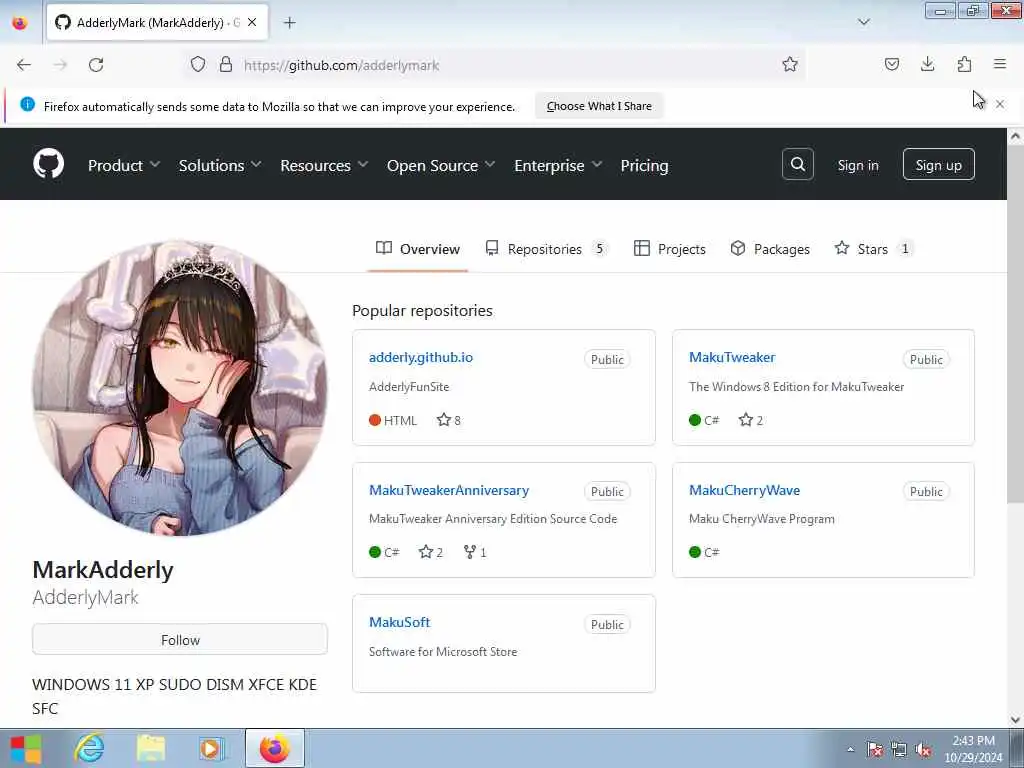Switch to the Packages tab
This screenshot has width=1024, height=768.
click(x=770, y=249)
